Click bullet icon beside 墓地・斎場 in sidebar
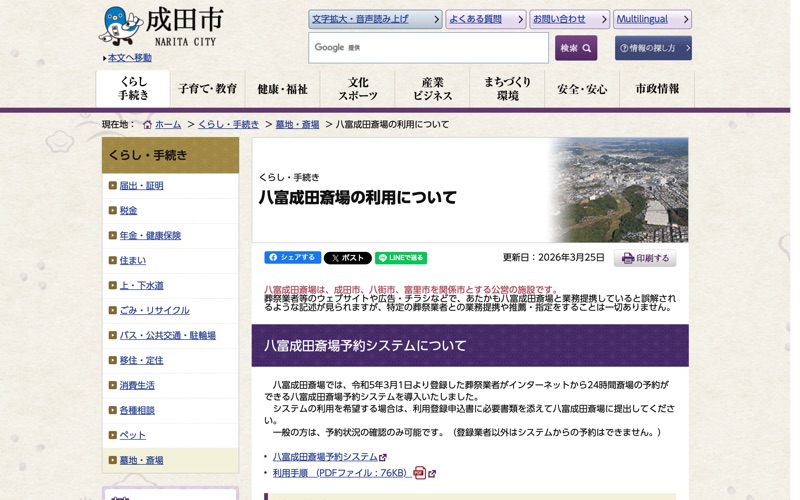This screenshot has height=500, width=800. [x=113, y=460]
